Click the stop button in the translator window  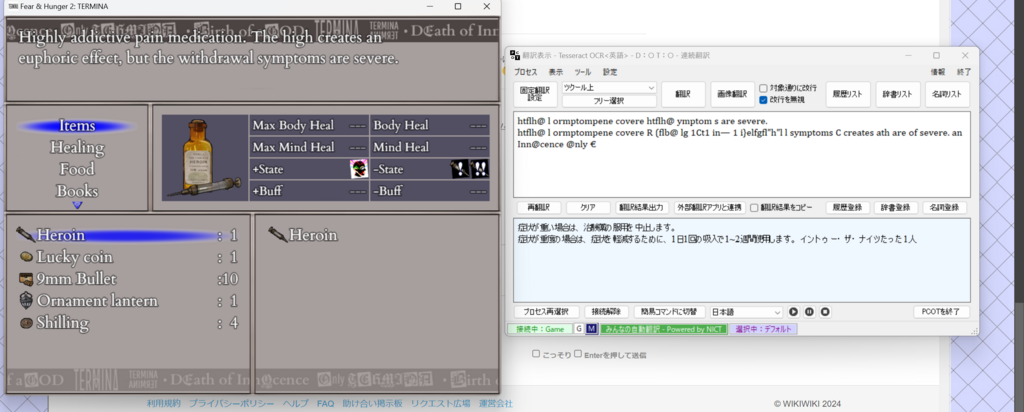tap(825, 312)
